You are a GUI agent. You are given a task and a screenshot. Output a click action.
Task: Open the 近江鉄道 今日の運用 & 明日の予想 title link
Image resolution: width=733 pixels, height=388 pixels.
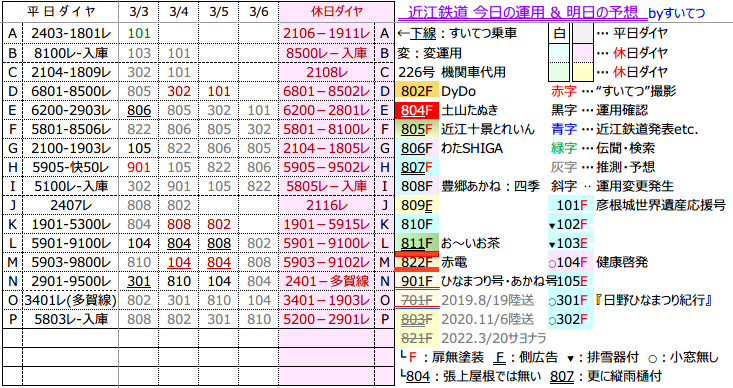tap(523, 12)
